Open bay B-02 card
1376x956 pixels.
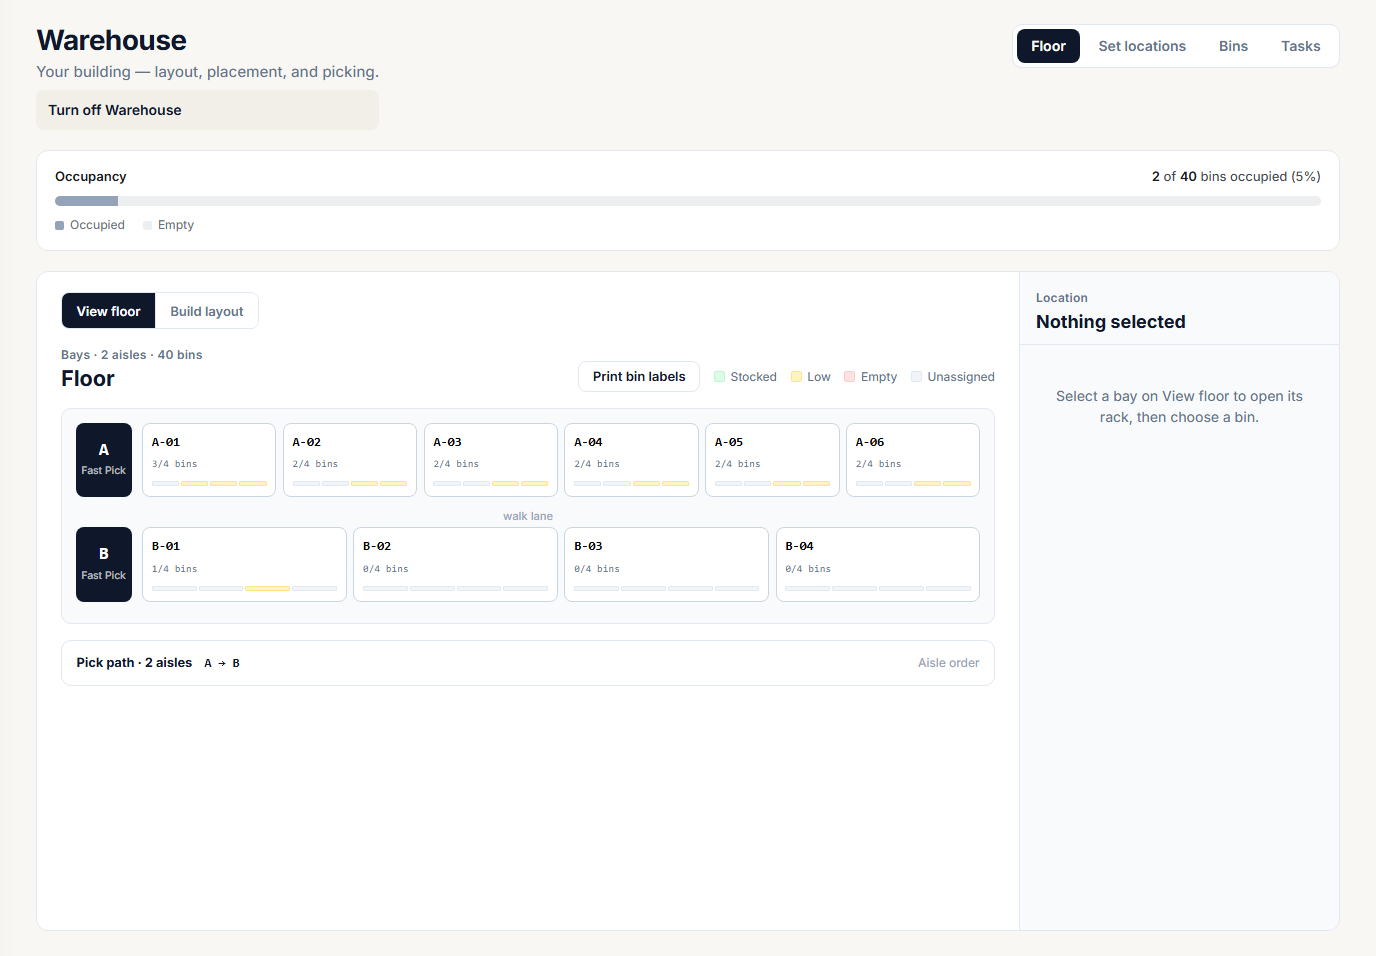[455, 564]
